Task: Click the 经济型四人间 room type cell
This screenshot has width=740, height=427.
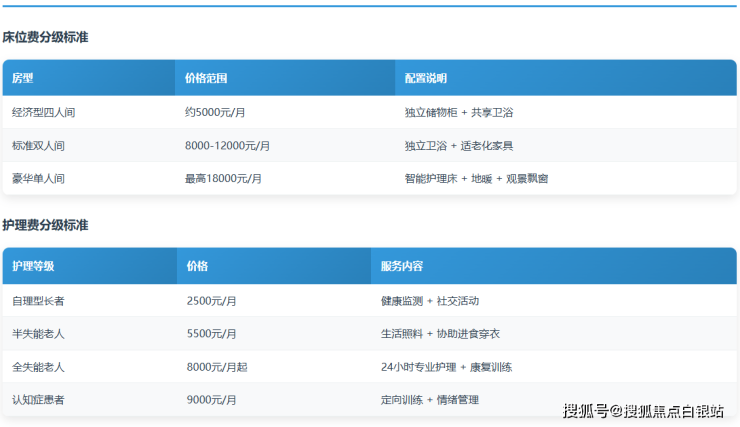Action: click(x=43, y=112)
